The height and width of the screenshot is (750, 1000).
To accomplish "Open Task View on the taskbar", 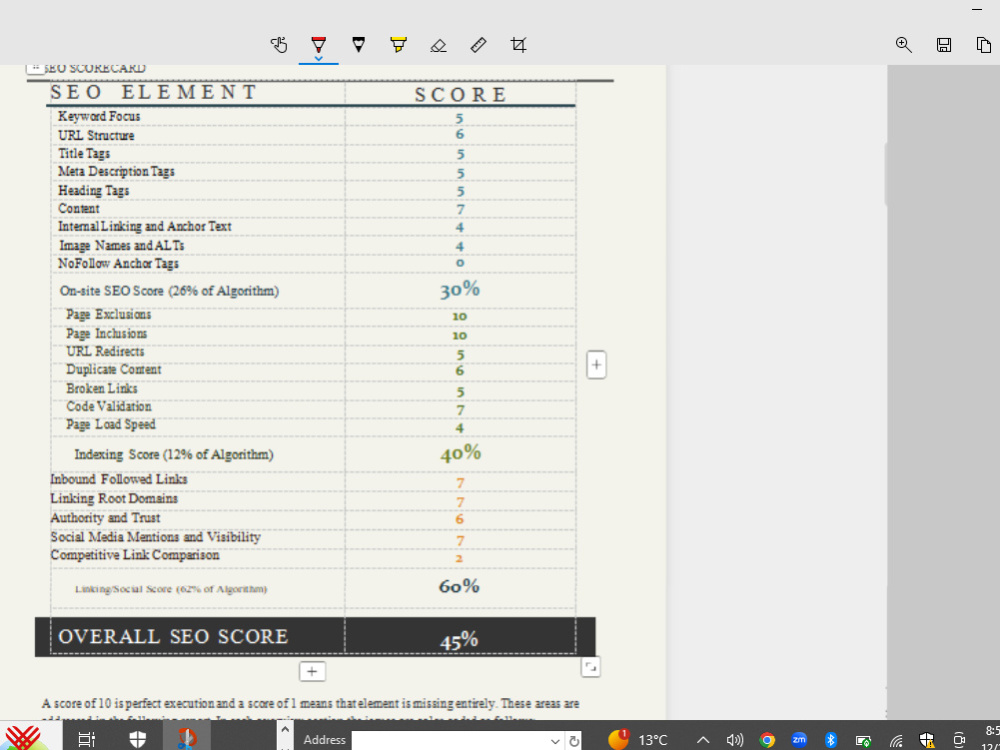I will tap(86, 739).
